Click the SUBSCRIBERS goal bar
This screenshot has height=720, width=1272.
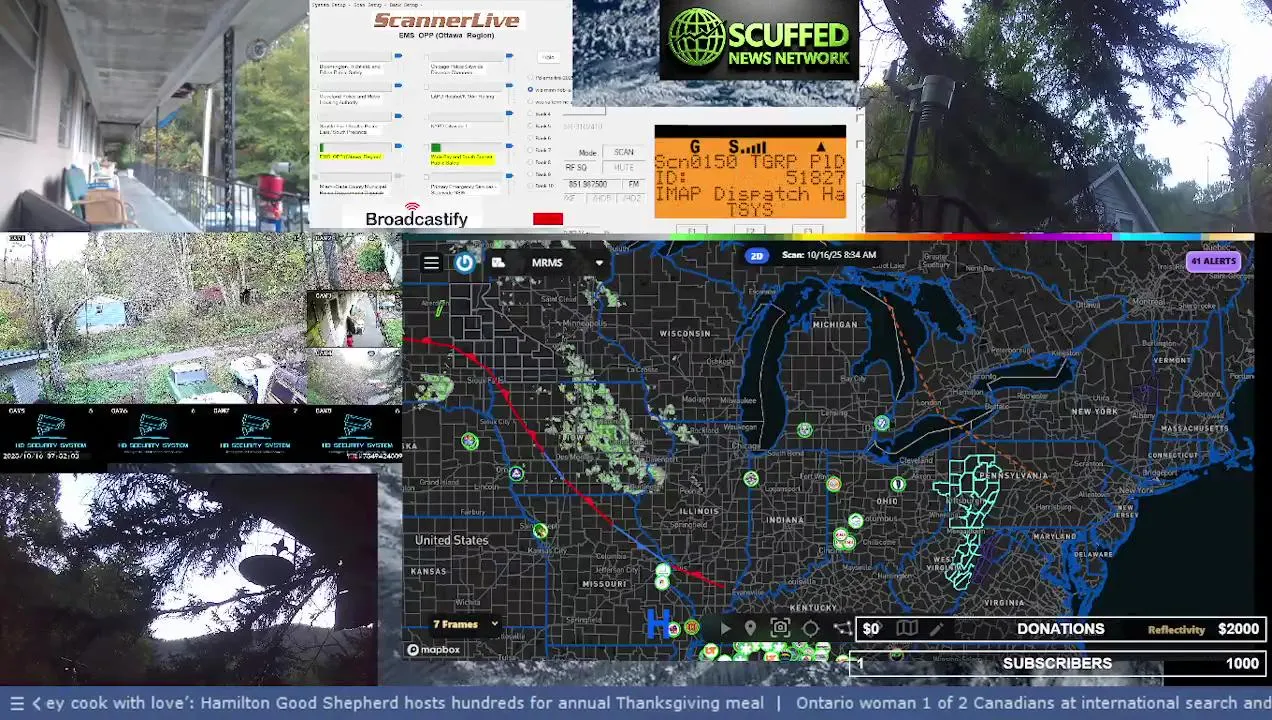tap(1057, 663)
